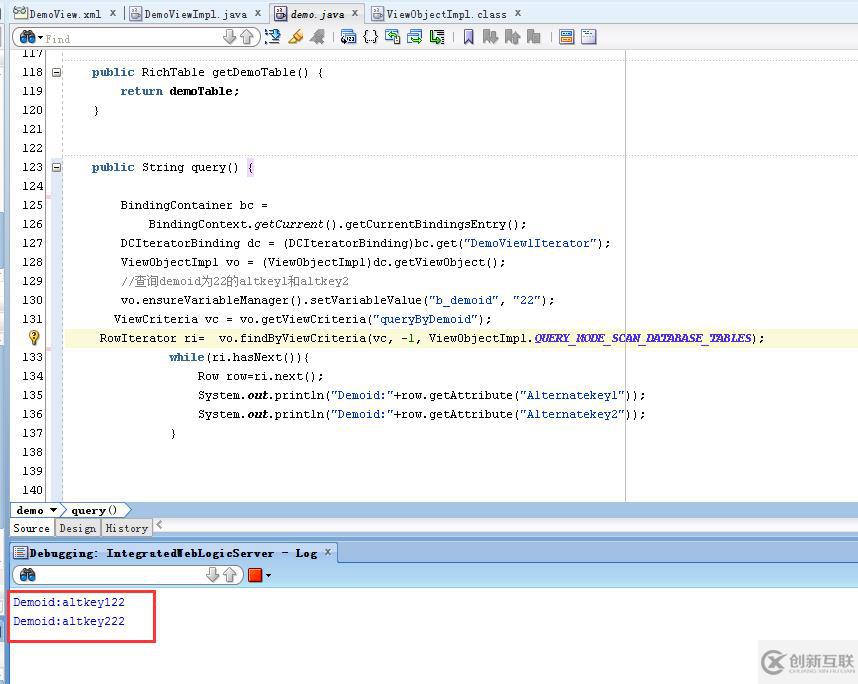Close the DemoViewImpl.java tab
This screenshot has width=858, height=684.
258,13
